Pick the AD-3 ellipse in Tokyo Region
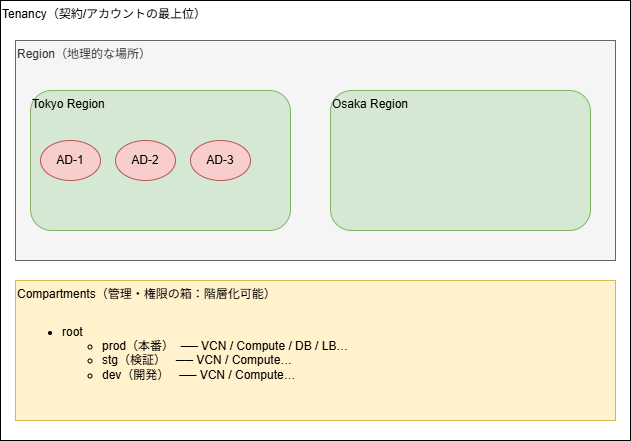This screenshot has height=441, width=631. pos(220,160)
